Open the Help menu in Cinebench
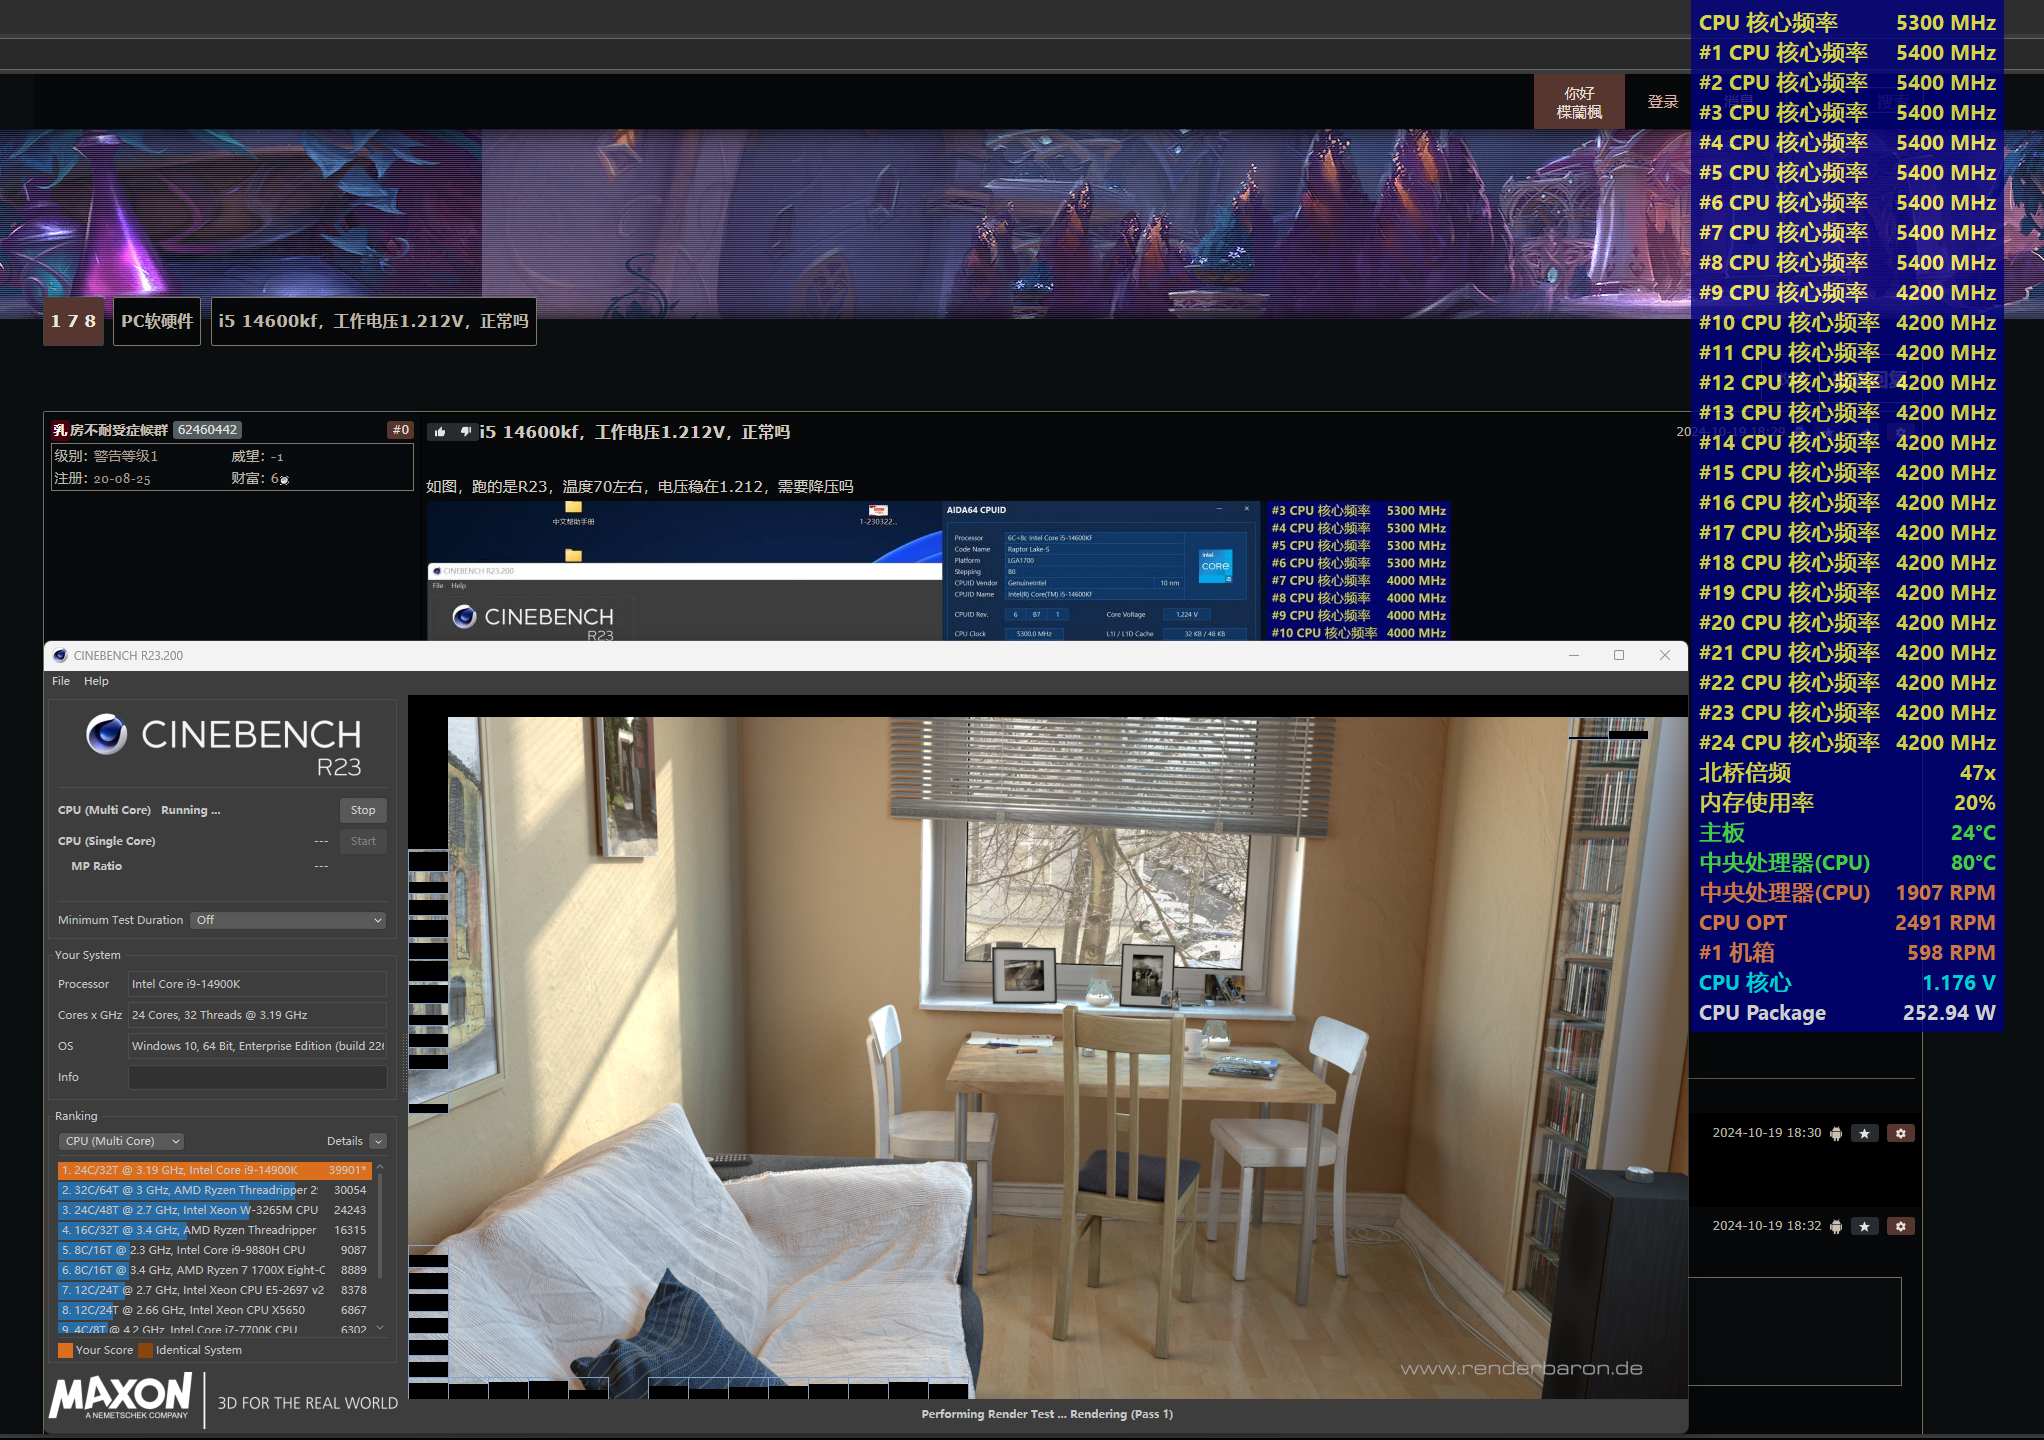Image resolution: width=2044 pixels, height=1440 pixels. pos(96,681)
